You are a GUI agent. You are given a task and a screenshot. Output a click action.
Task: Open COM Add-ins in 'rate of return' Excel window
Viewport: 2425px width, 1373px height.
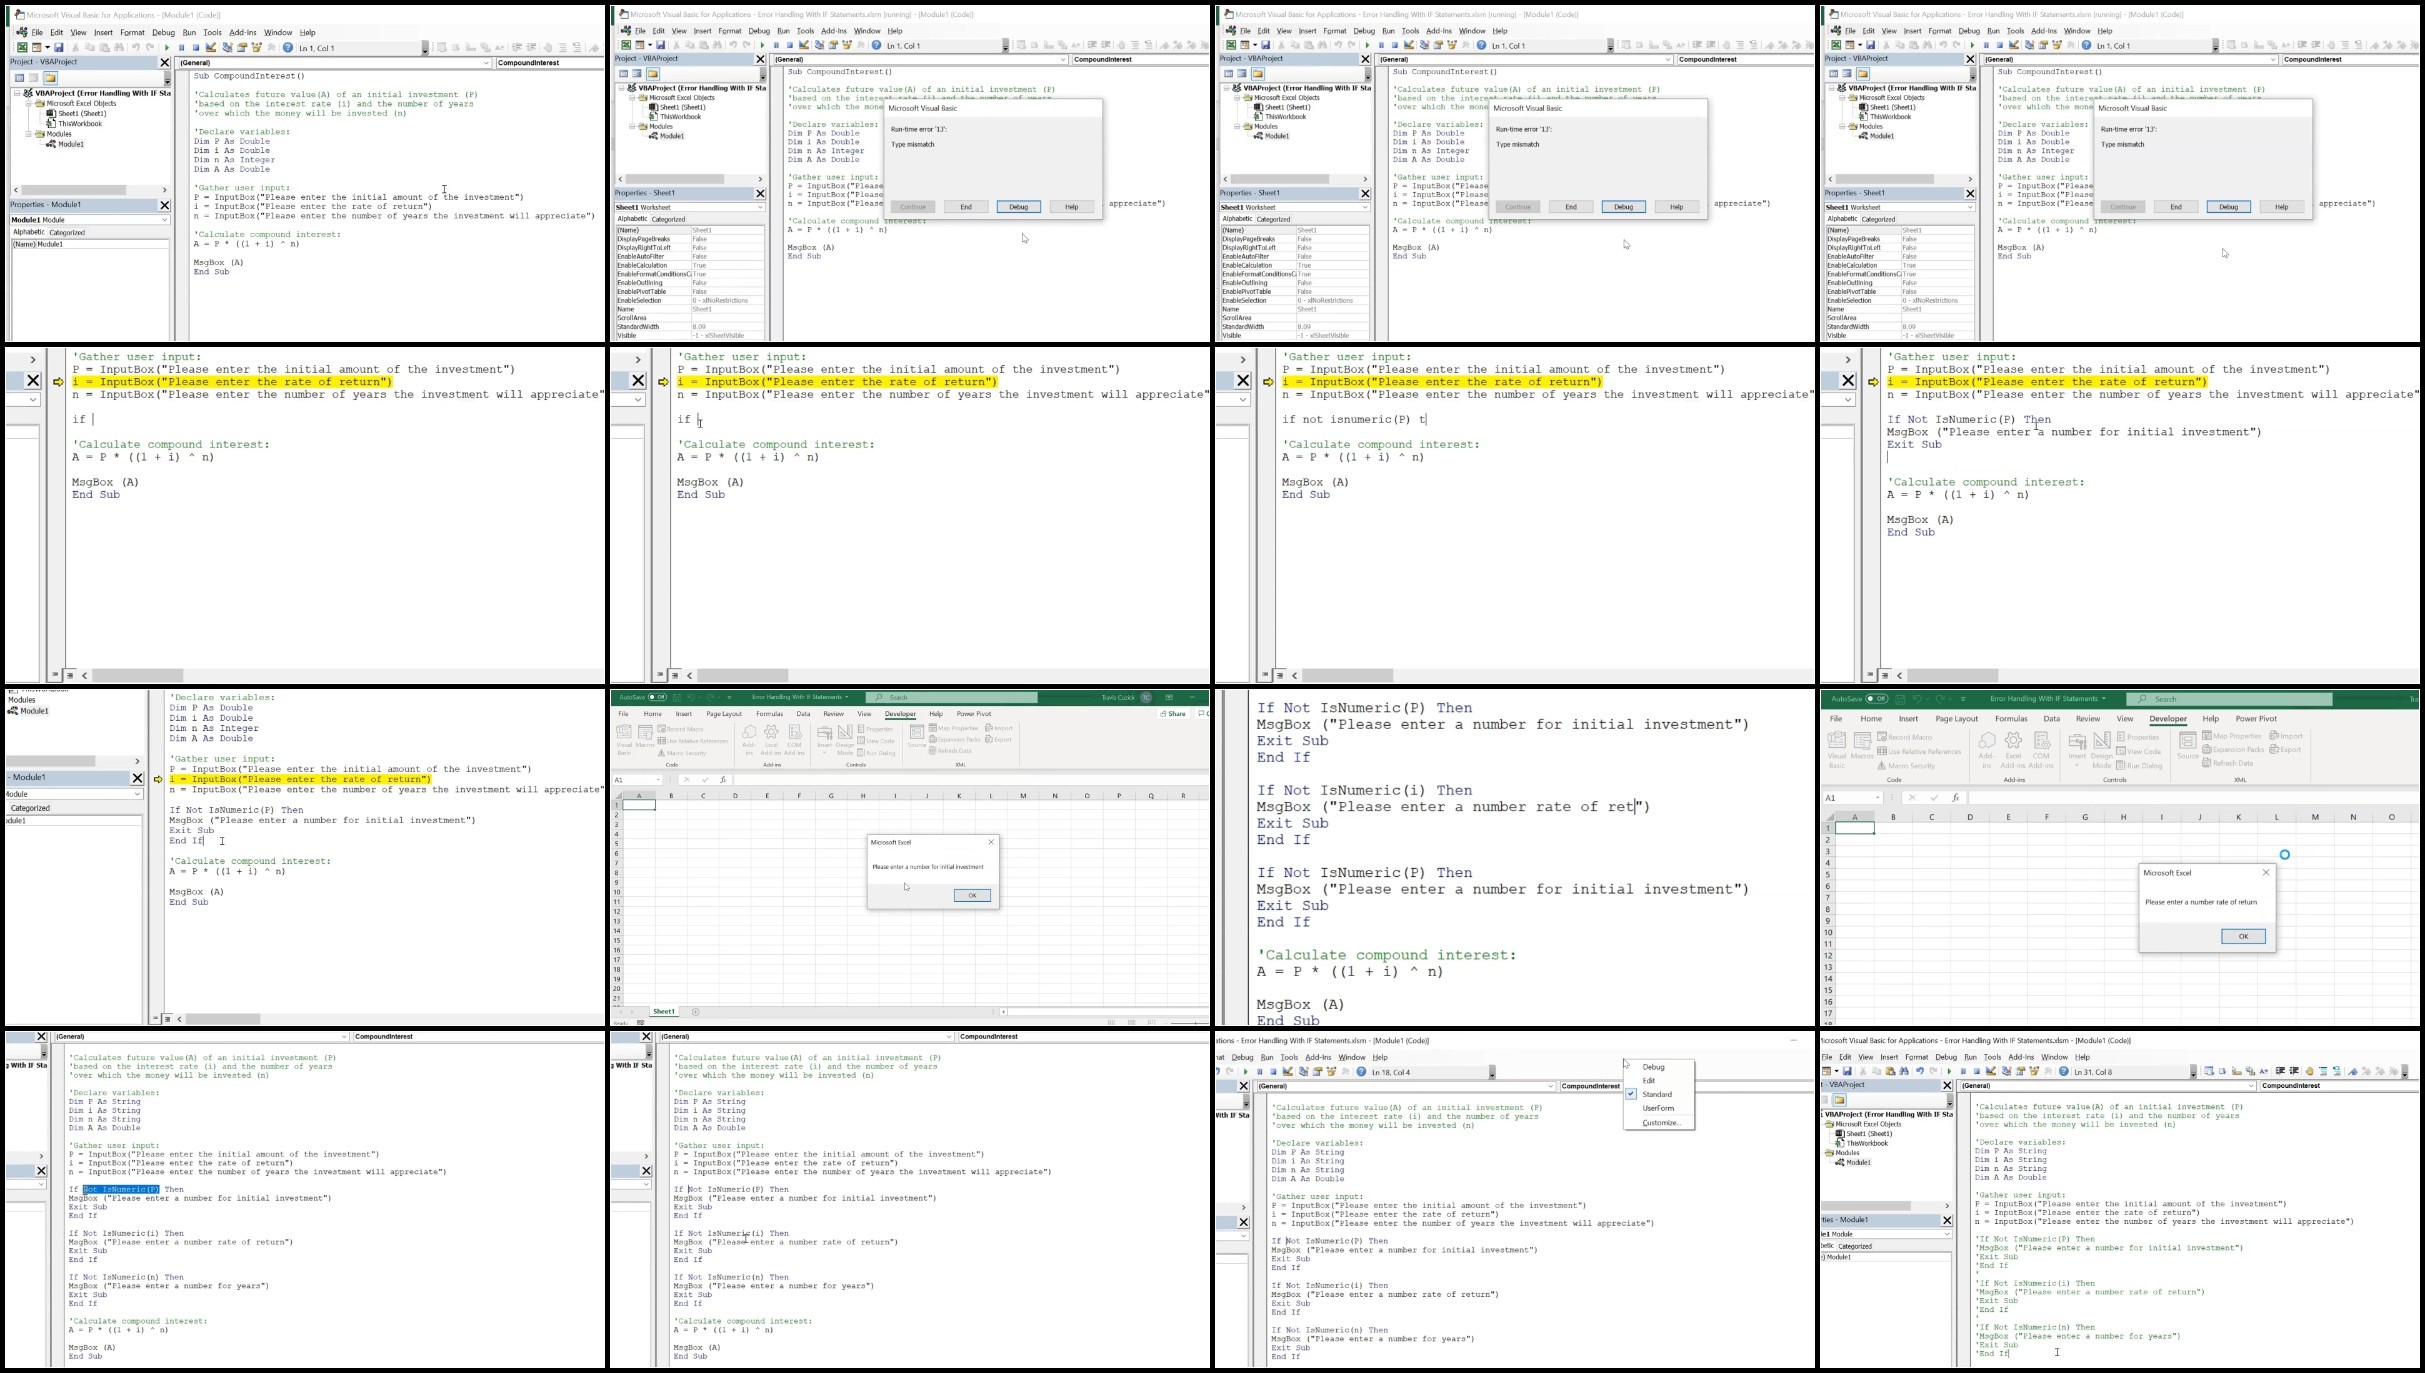point(2041,750)
